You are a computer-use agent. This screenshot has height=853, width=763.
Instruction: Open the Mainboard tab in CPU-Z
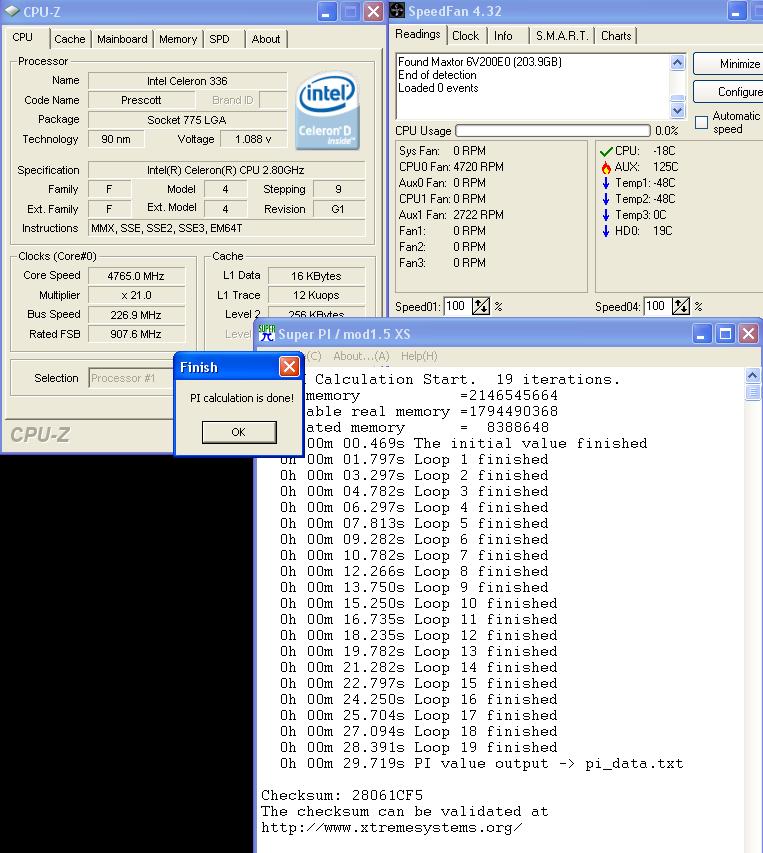coord(122,39)
